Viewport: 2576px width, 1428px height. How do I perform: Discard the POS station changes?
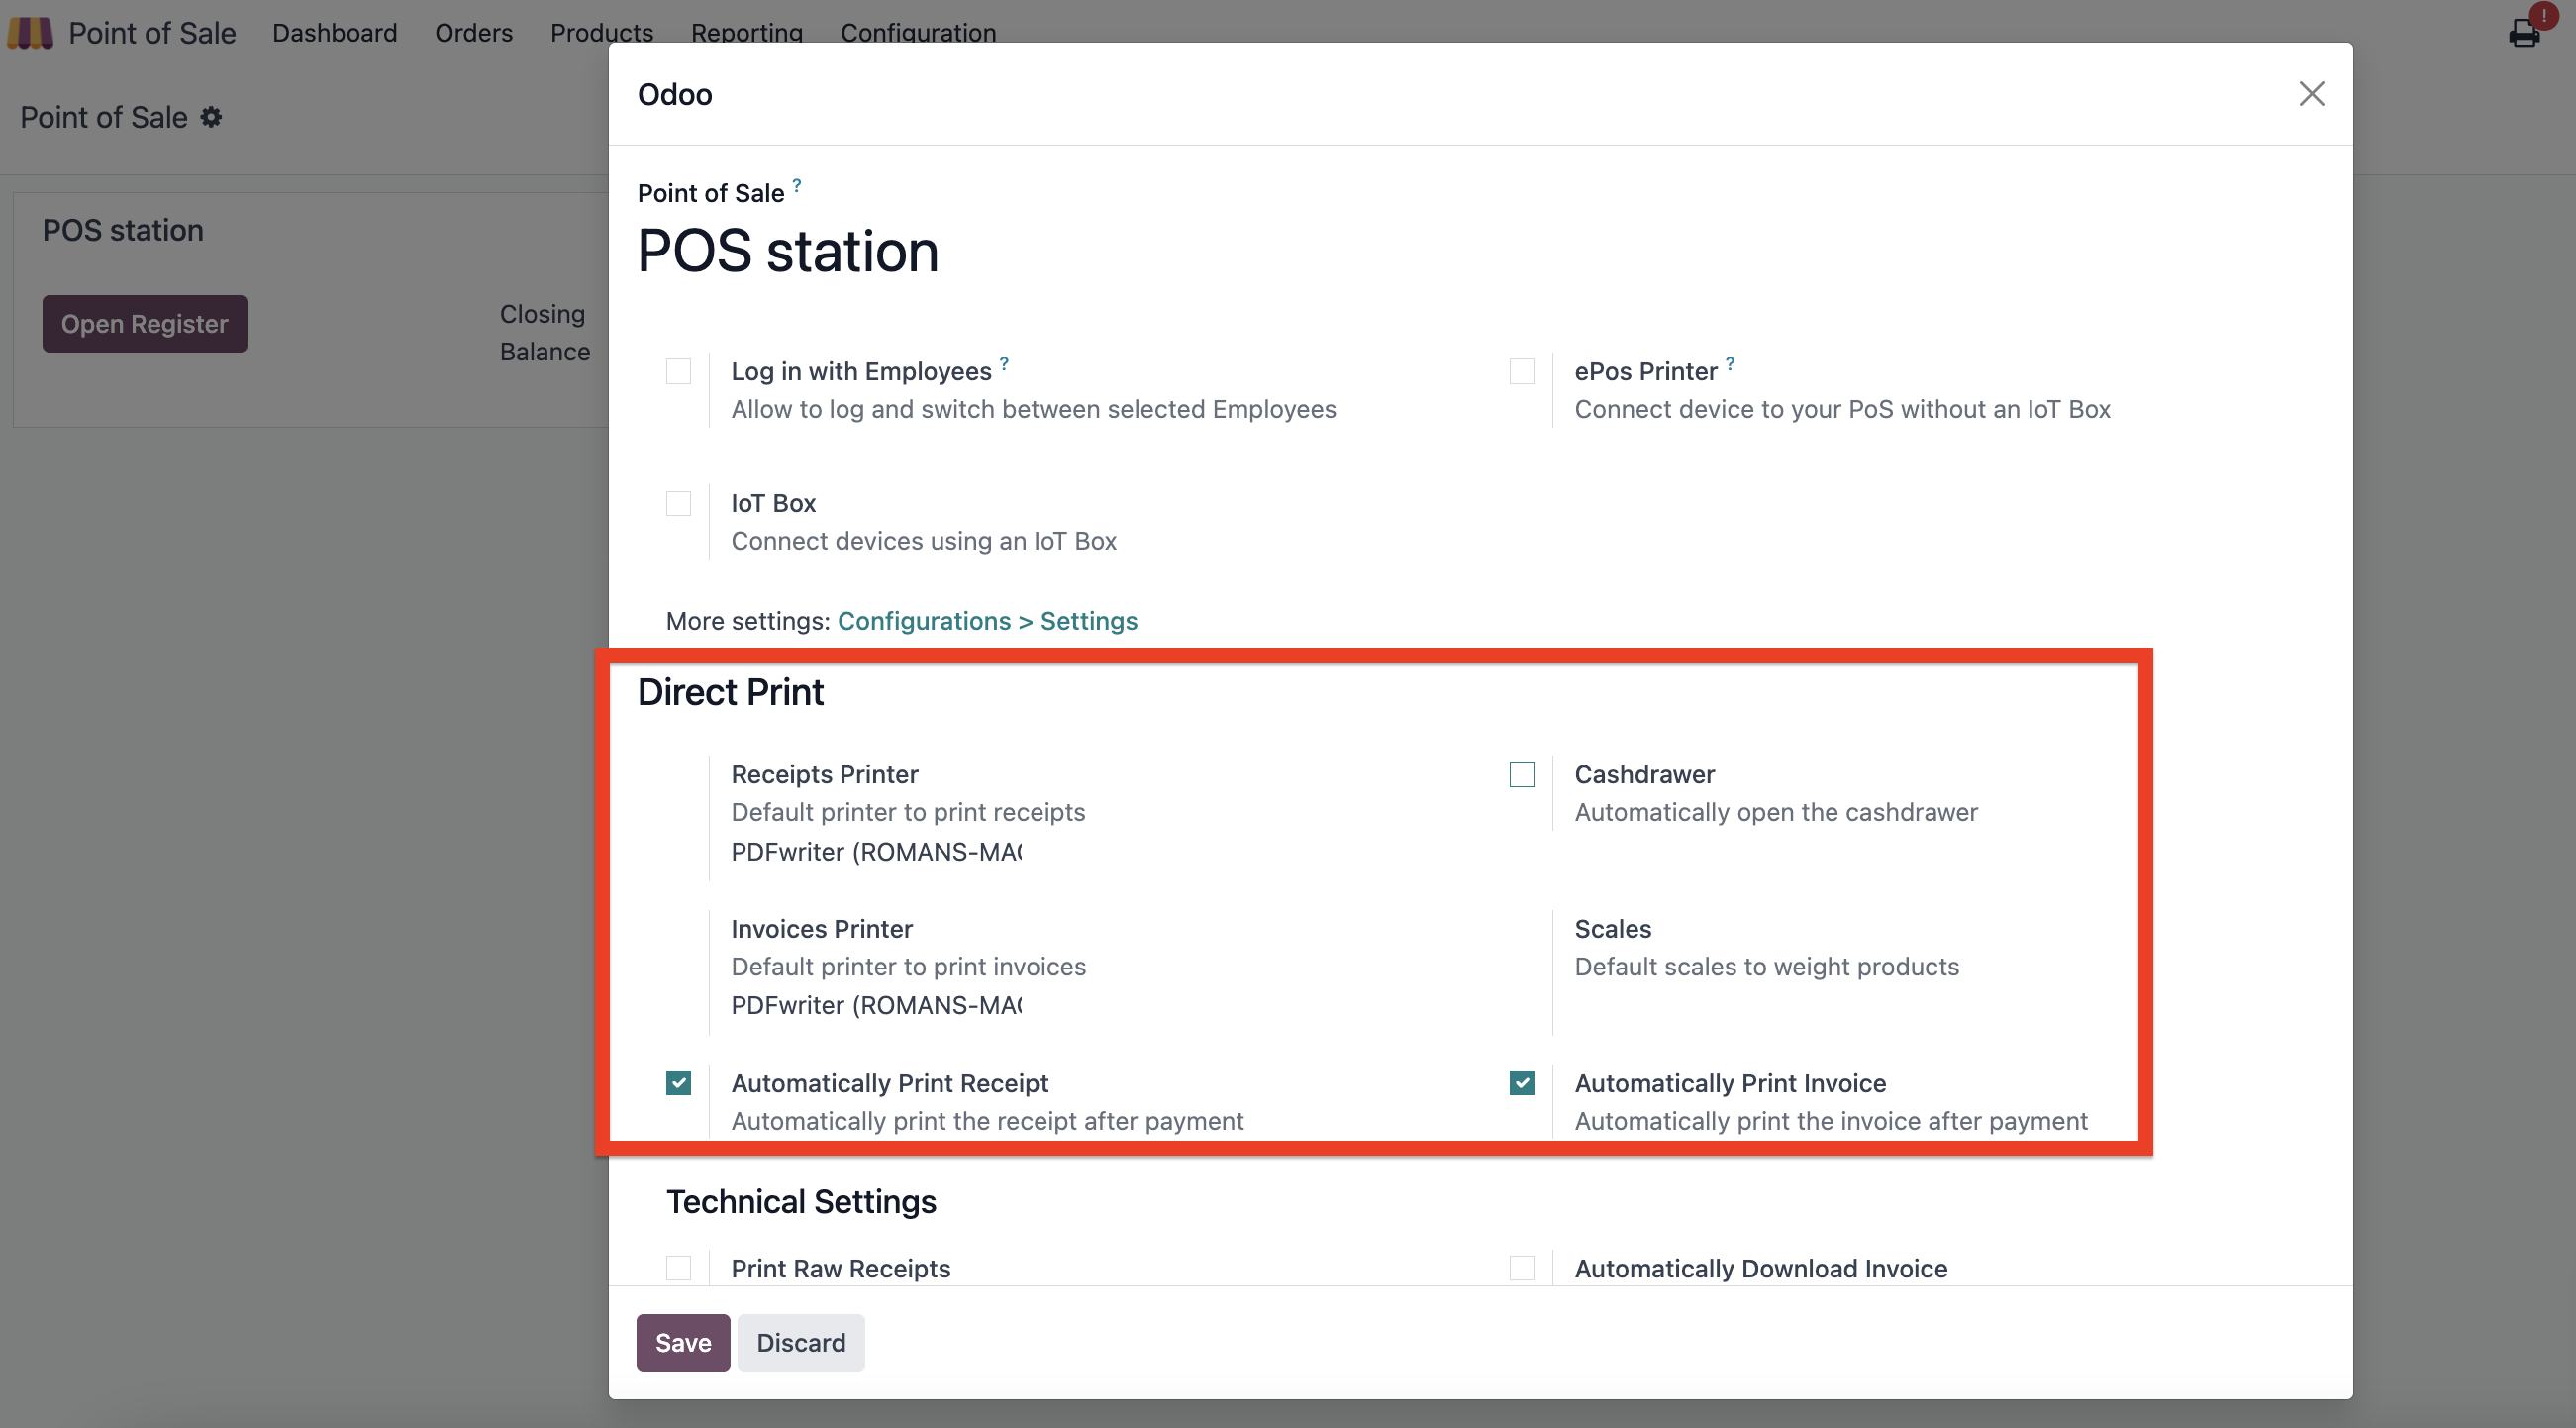(801, 1342)
